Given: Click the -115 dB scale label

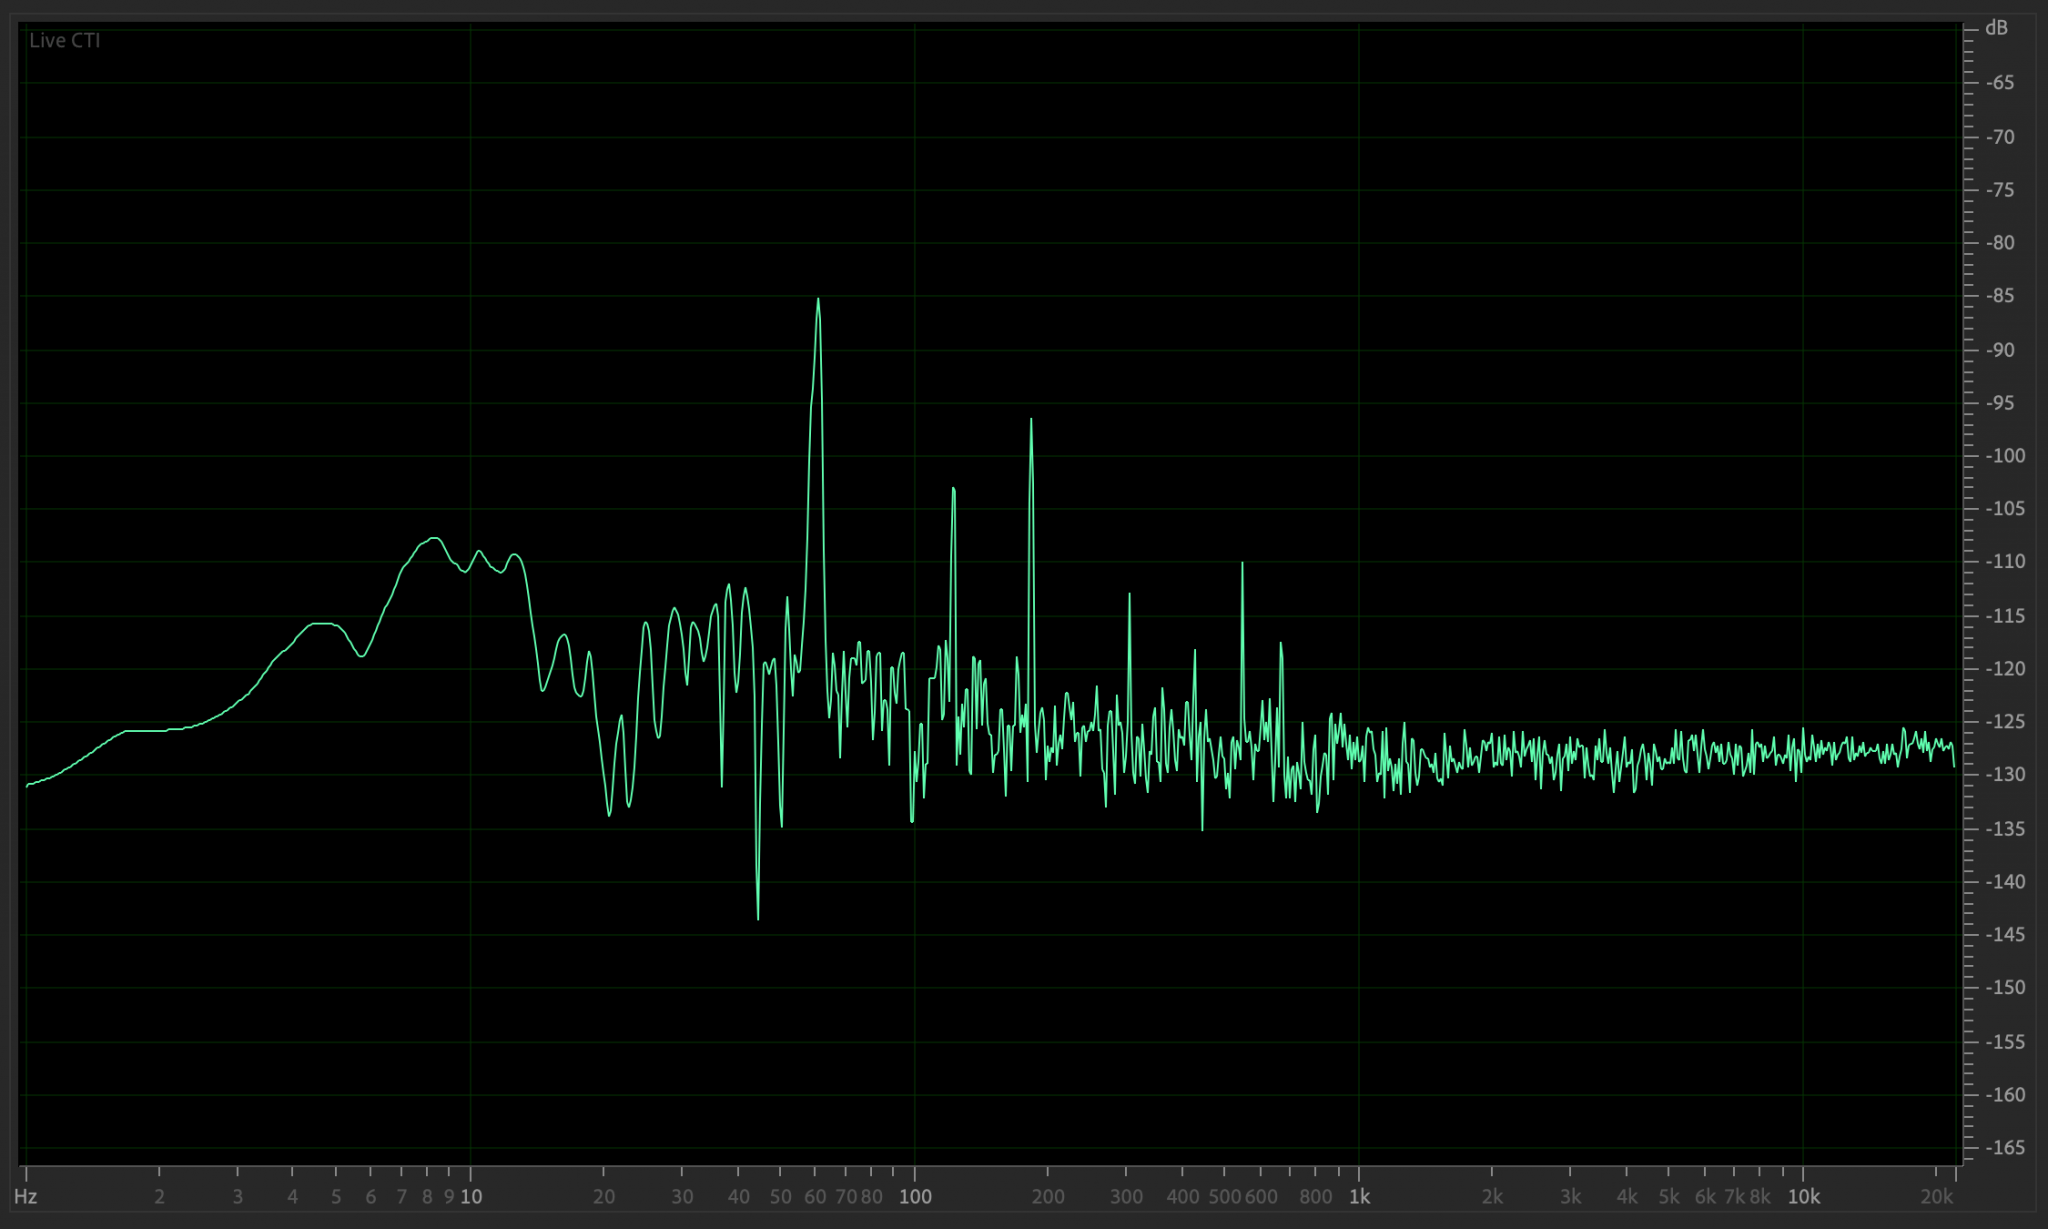Looking at the screenshot, I should click(2004, 616).
